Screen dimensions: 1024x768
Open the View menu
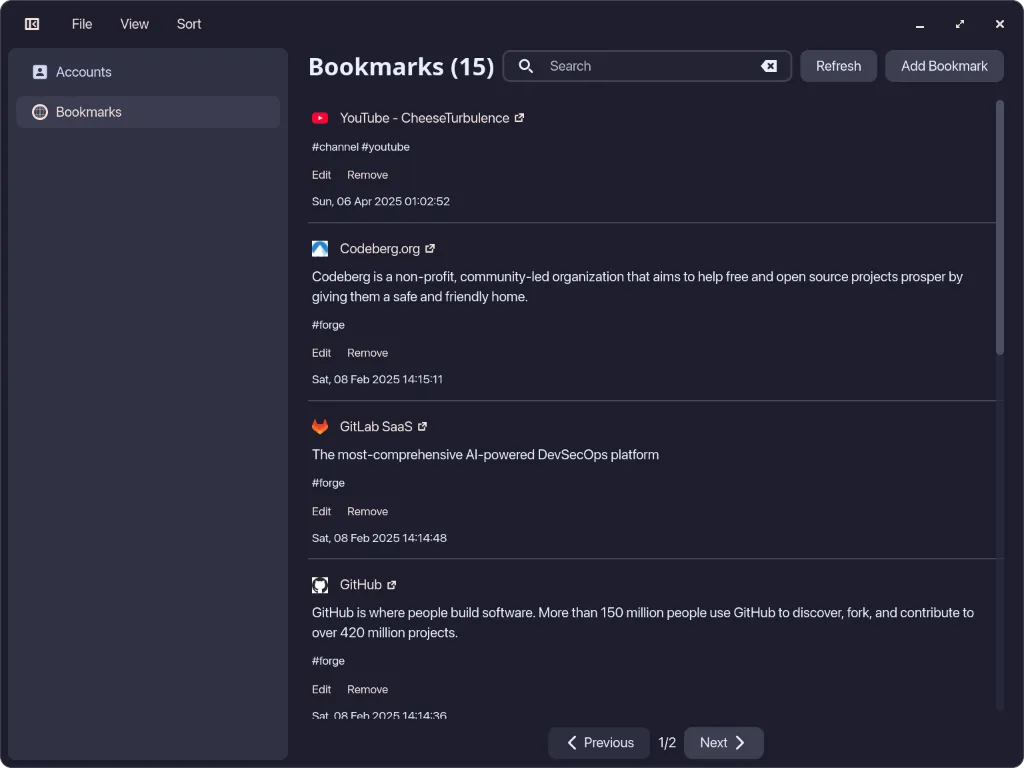click(x=134, y=23)
